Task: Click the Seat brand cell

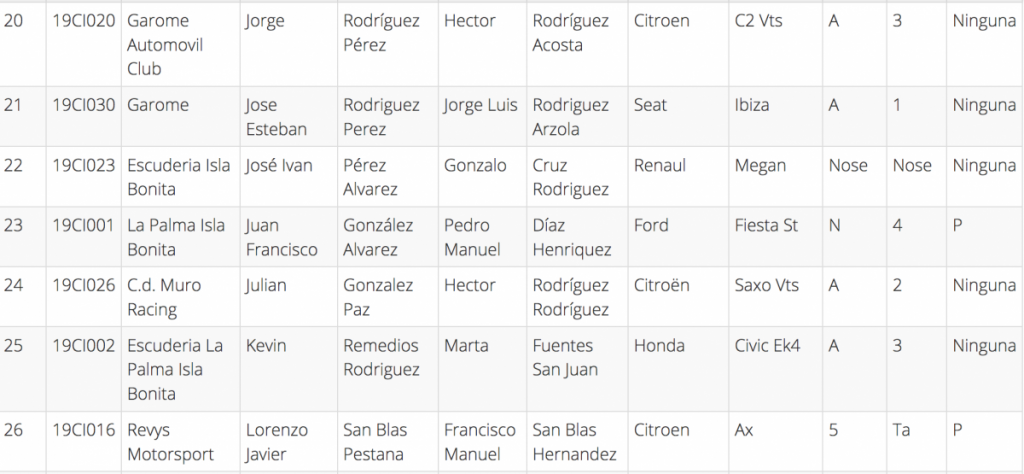Action: coord(650,105)
